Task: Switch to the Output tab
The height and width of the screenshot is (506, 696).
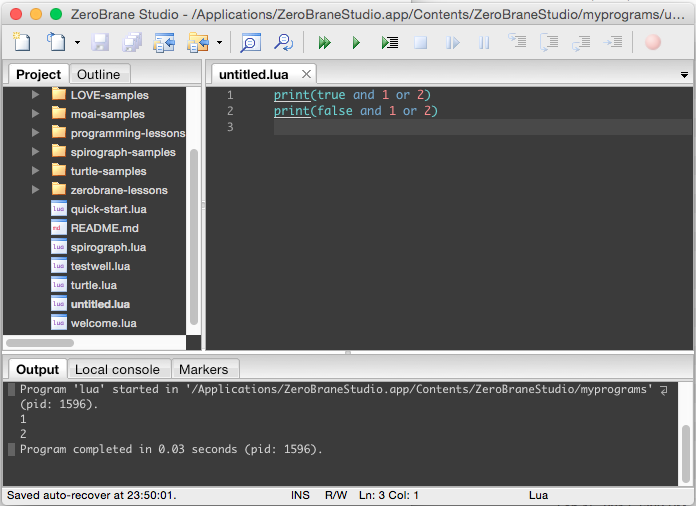Action: [x=38, y=369]
